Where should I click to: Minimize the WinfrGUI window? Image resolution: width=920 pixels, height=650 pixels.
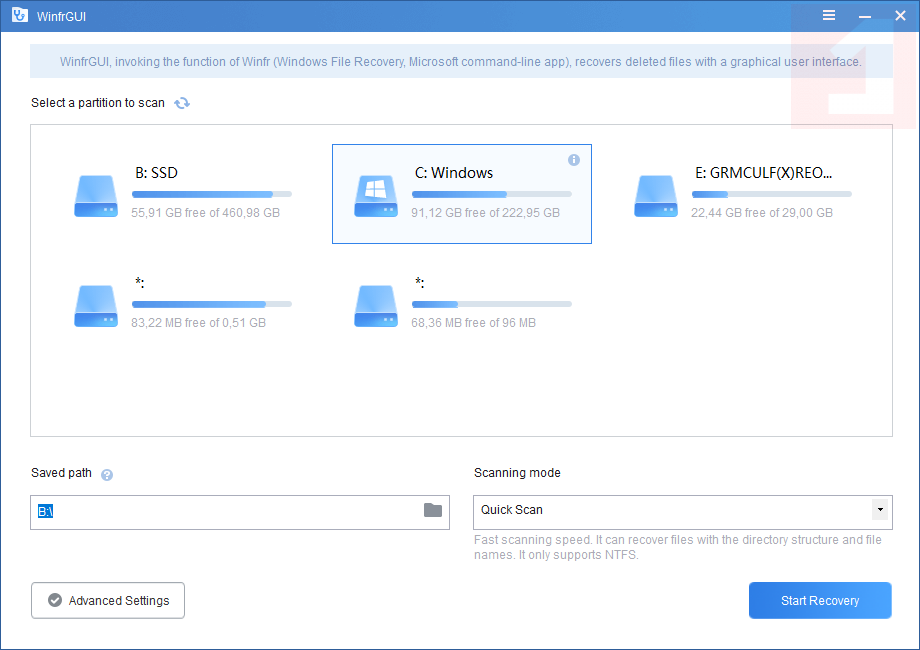pos(865,16)
